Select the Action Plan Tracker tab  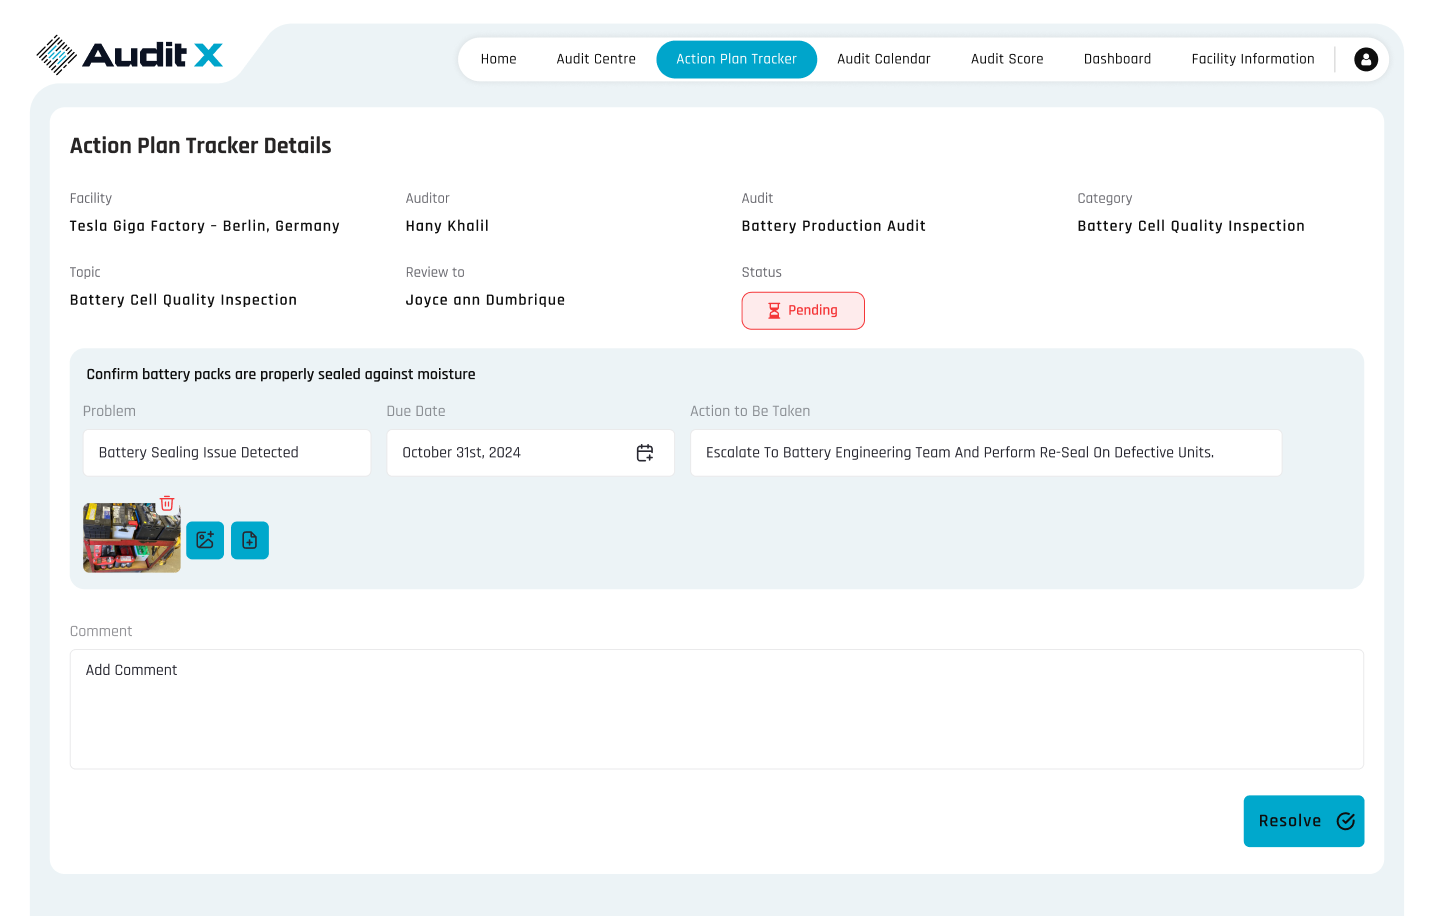point(736,59)
